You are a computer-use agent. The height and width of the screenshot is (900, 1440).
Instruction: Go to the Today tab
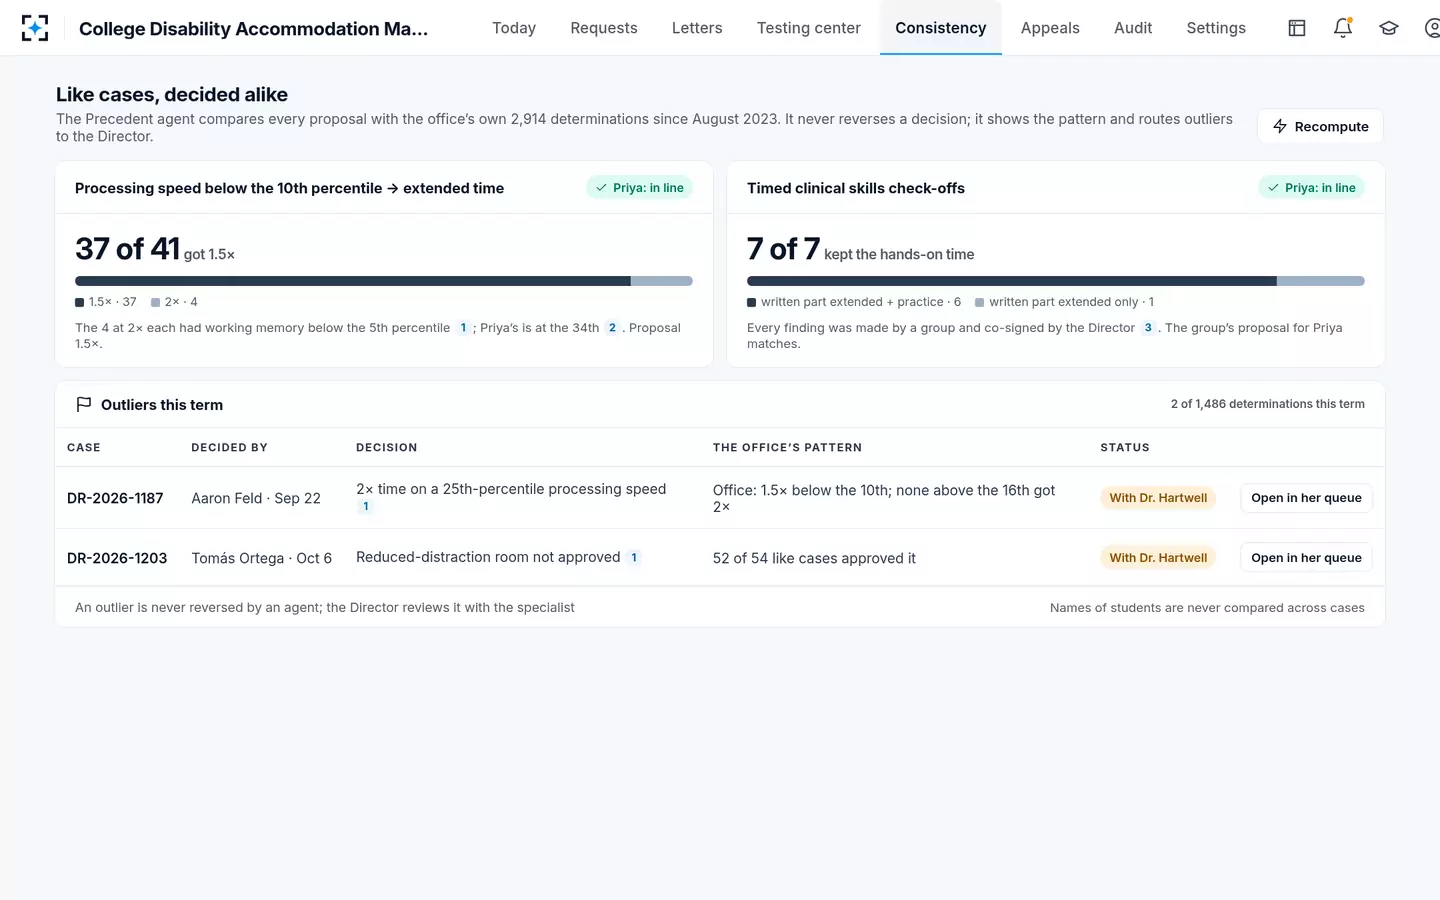tap(514, 28)
